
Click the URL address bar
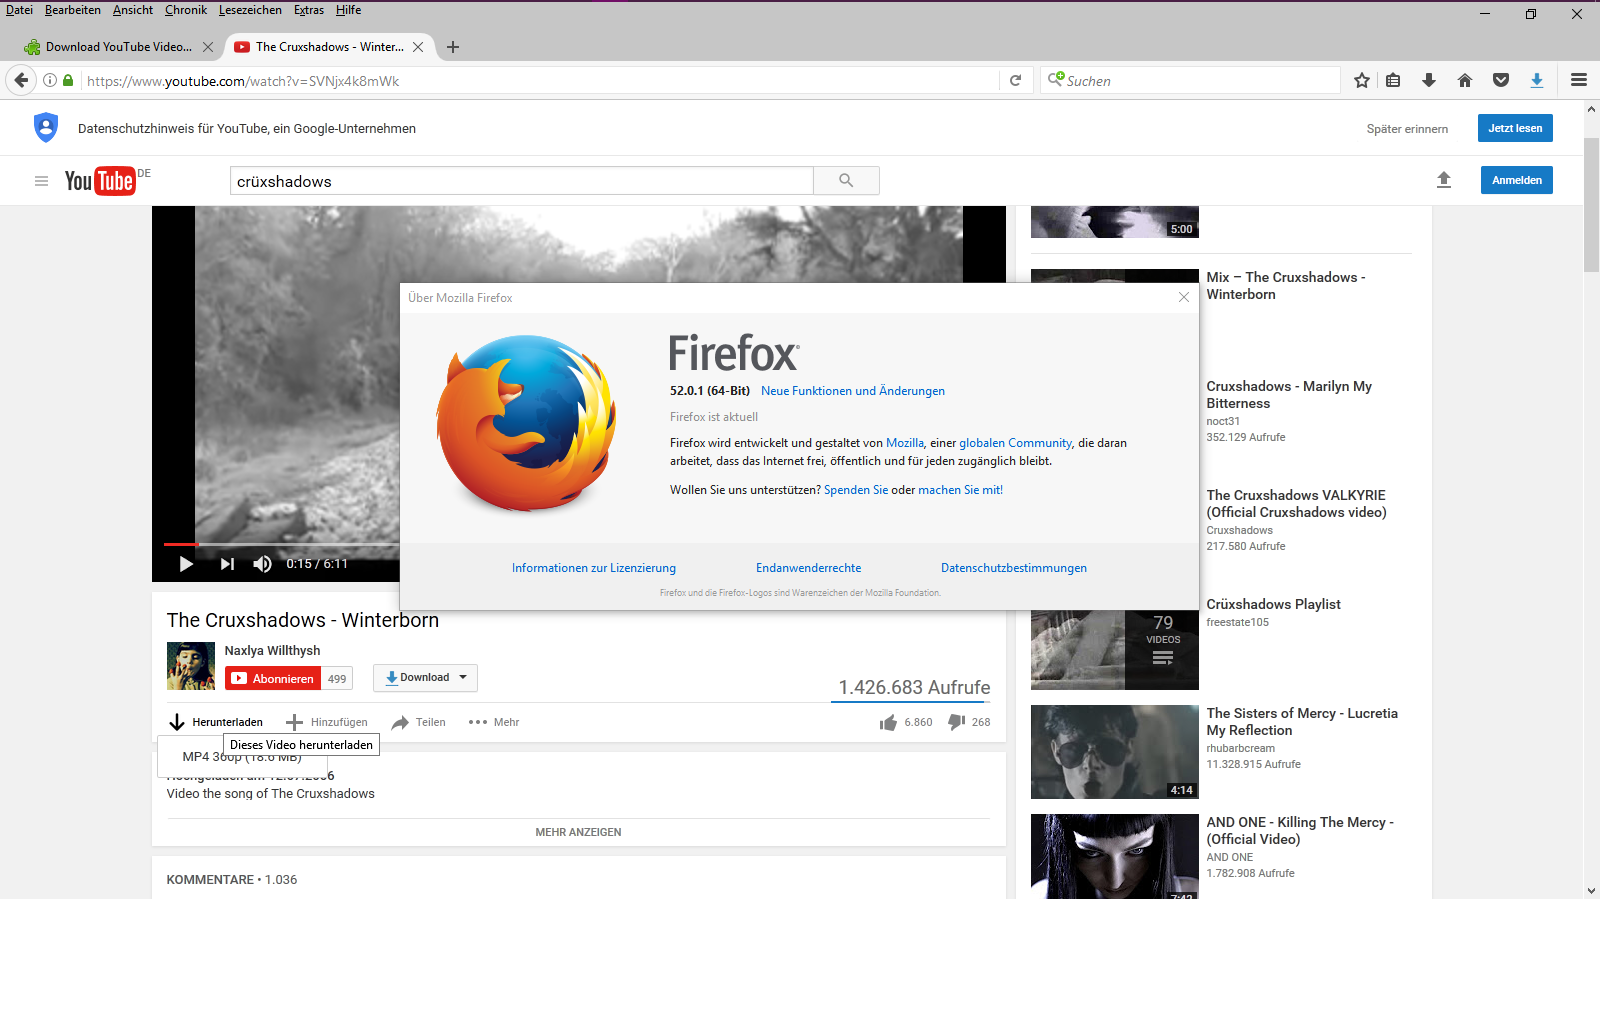[x=540, y=81]
